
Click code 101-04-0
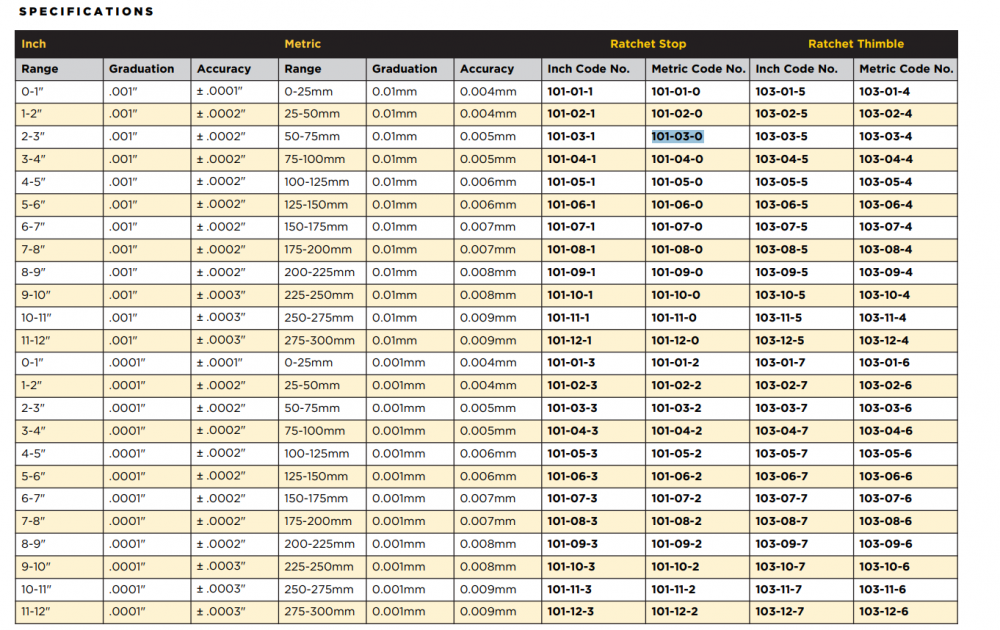[x=677, y=159]
